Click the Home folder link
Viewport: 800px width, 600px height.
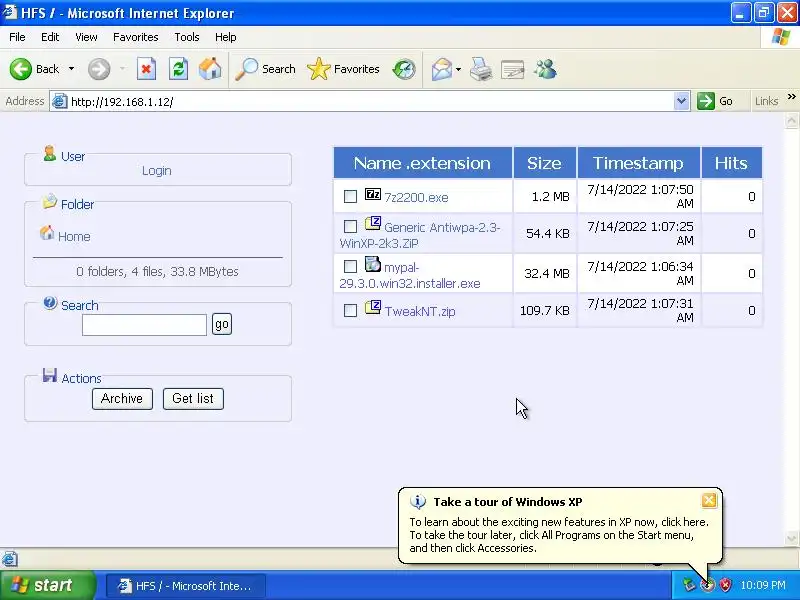(74, 237)
